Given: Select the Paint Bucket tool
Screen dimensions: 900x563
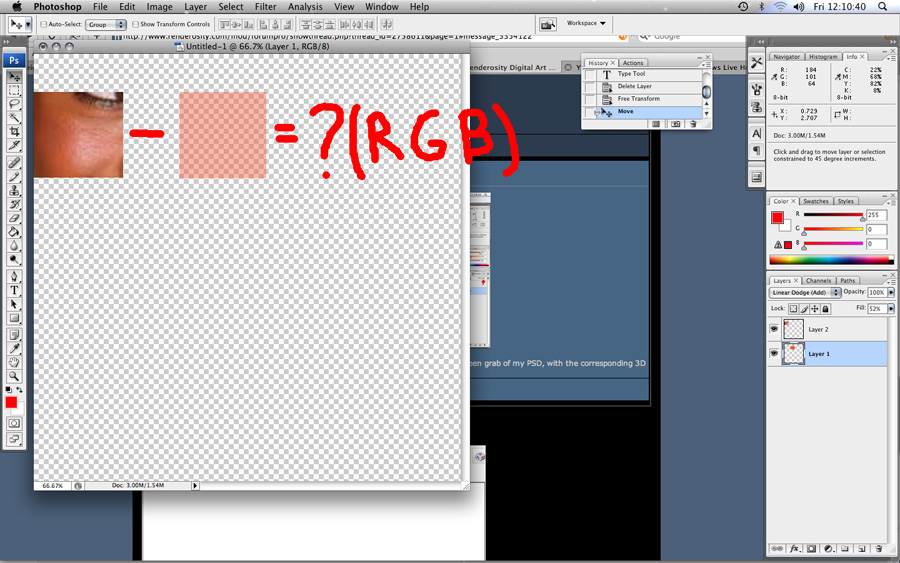Looking at the screenshot, I should tap(14, 232).
